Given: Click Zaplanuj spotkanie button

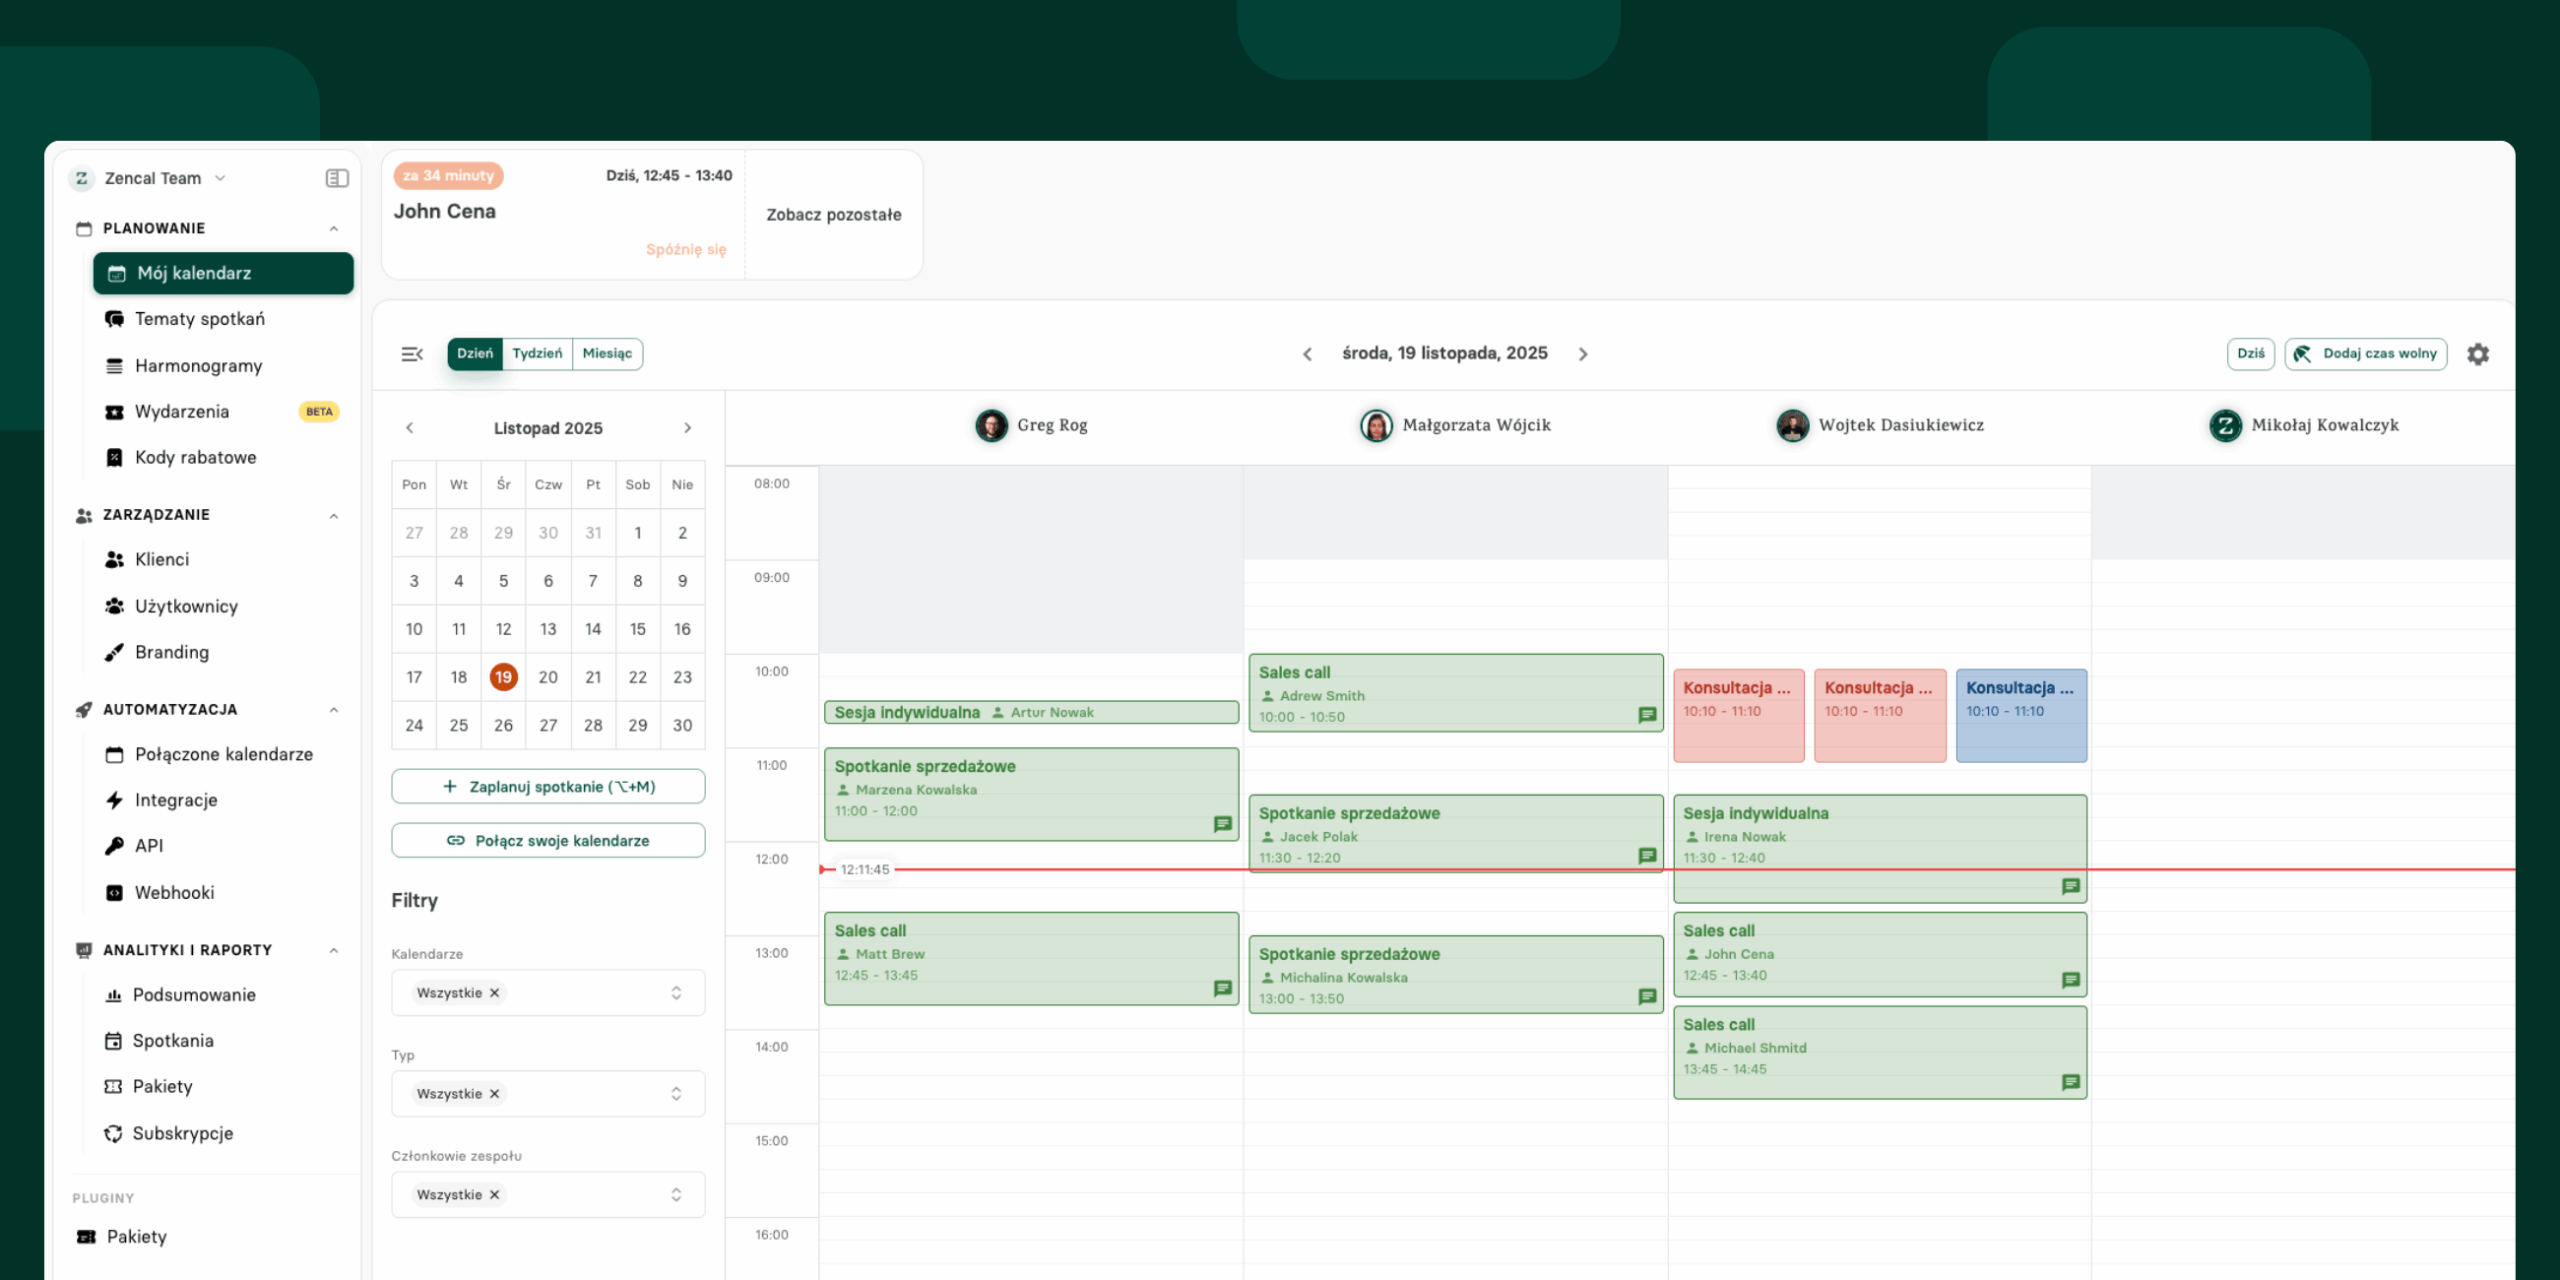Looking at the screenshot, I should [548, 787].
